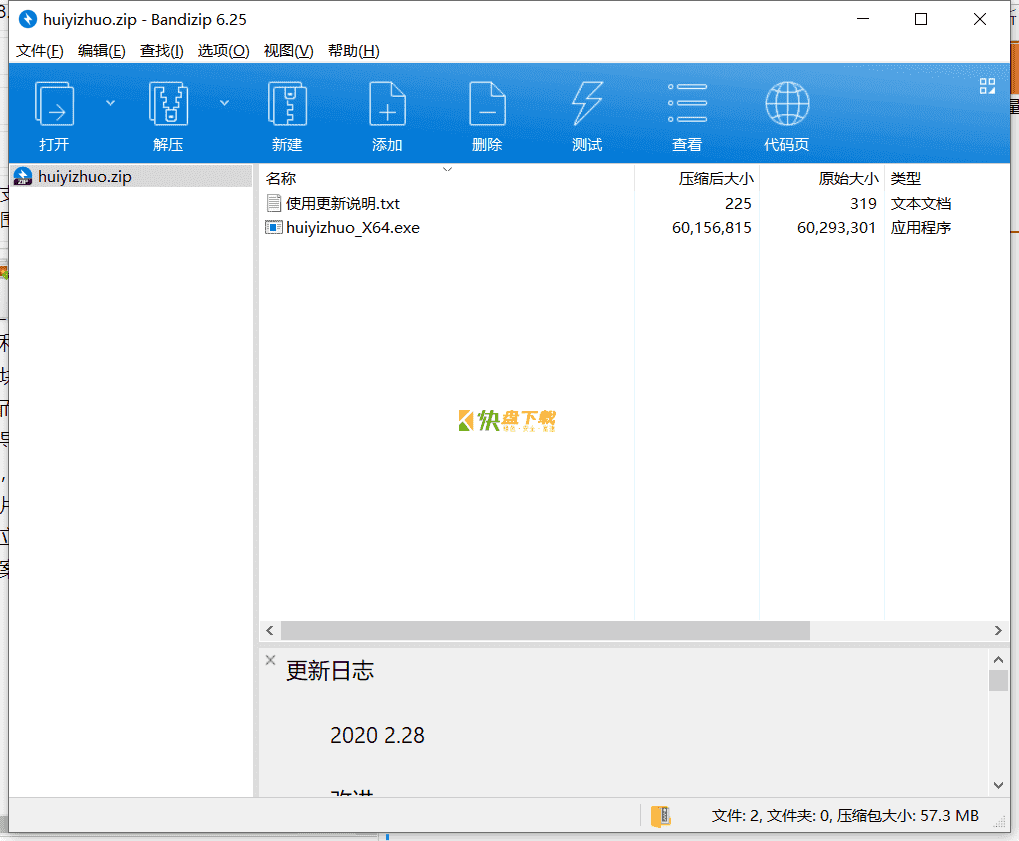Click the preview pane scroll down arrow

tap(998, 785)
